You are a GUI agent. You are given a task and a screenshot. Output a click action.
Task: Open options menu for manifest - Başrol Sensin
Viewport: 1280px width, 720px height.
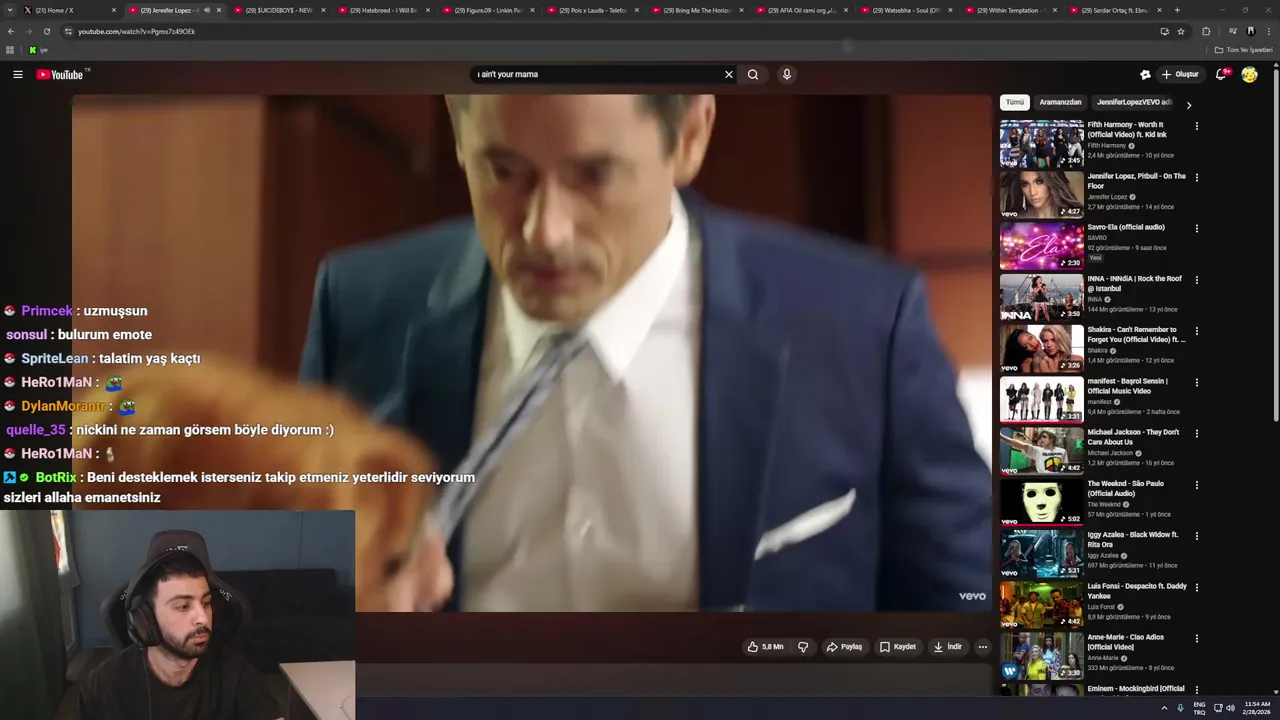point(1196,382)
